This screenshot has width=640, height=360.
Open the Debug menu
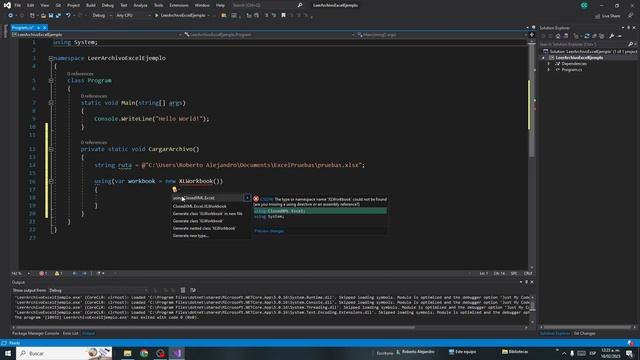coord(107,5)
